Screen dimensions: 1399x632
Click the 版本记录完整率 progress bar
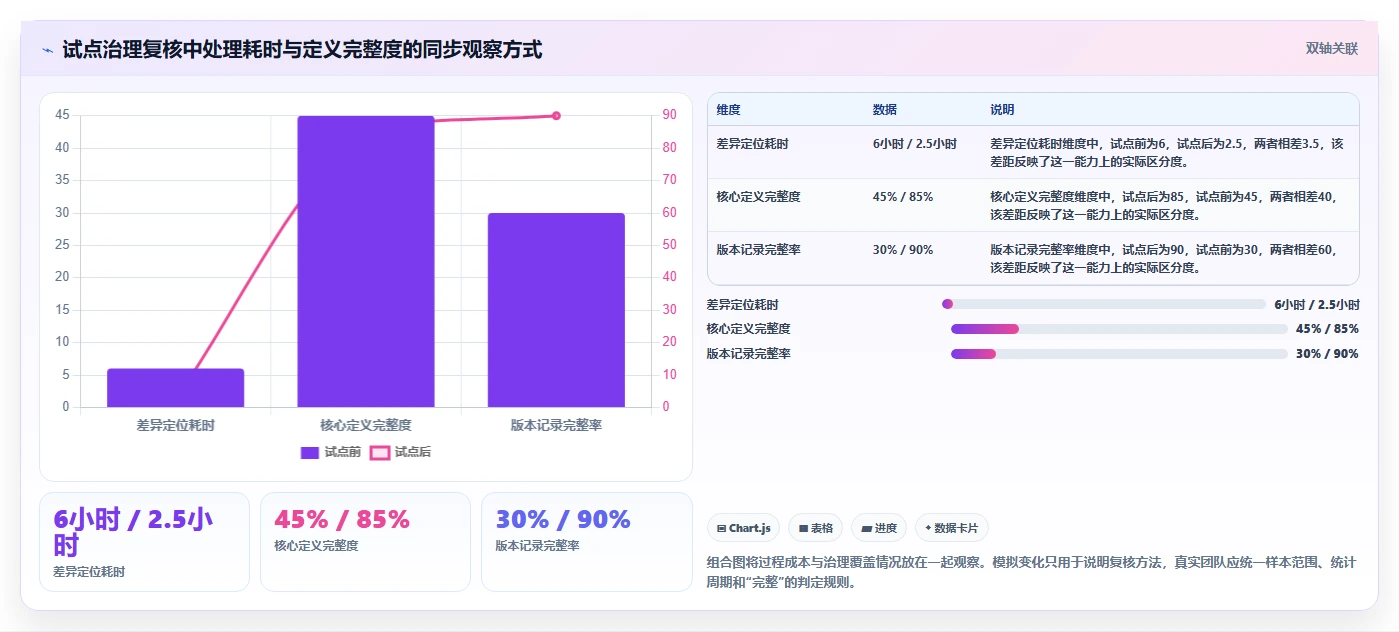point(1119,354)
